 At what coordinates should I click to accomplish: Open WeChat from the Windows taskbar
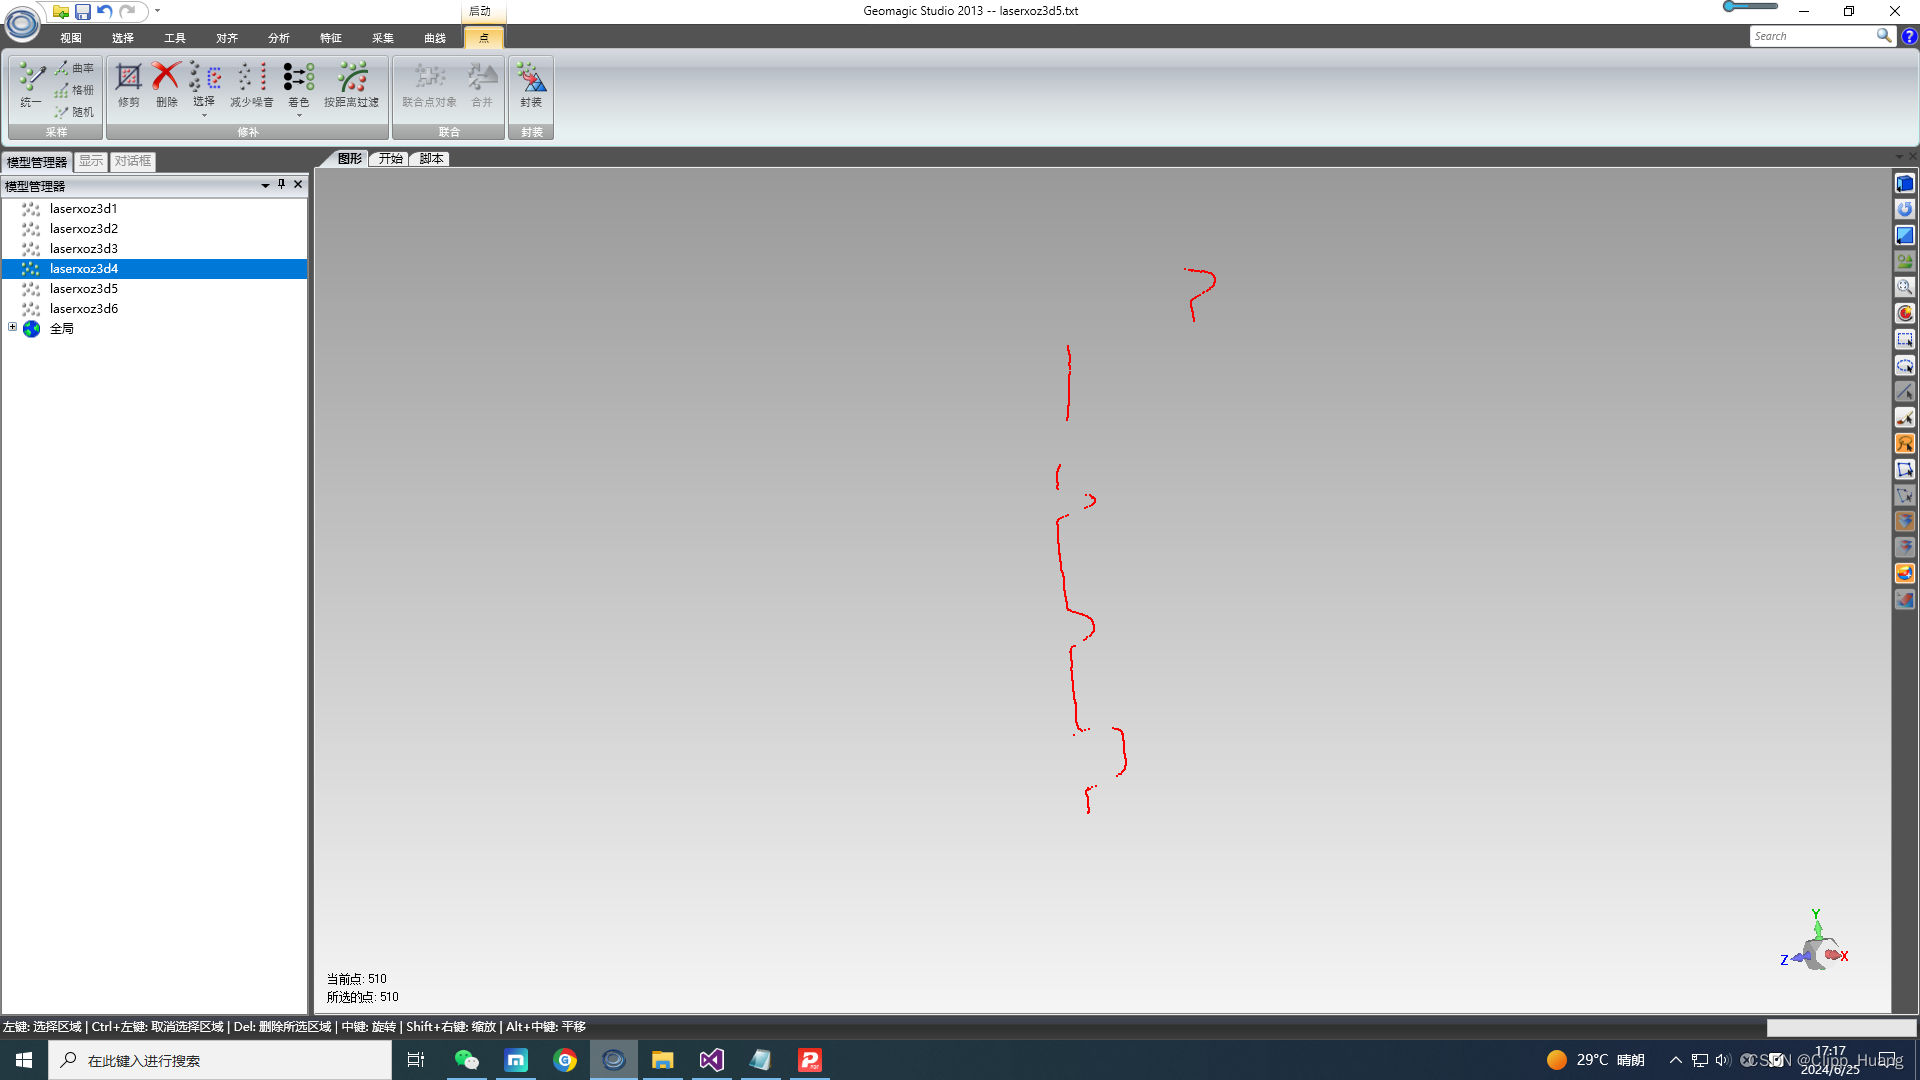pyautogui.click(x=467, y=1060)
